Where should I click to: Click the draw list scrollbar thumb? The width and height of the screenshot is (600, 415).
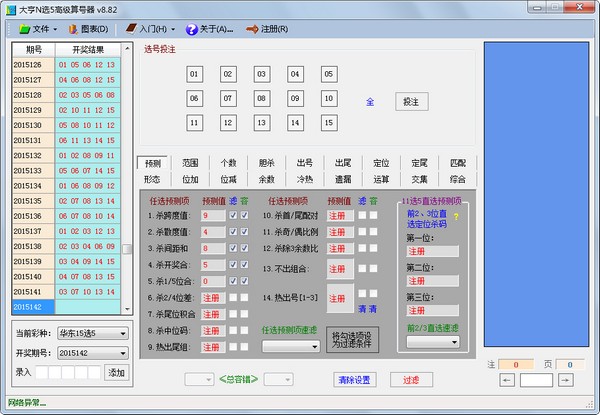[127, 249]
